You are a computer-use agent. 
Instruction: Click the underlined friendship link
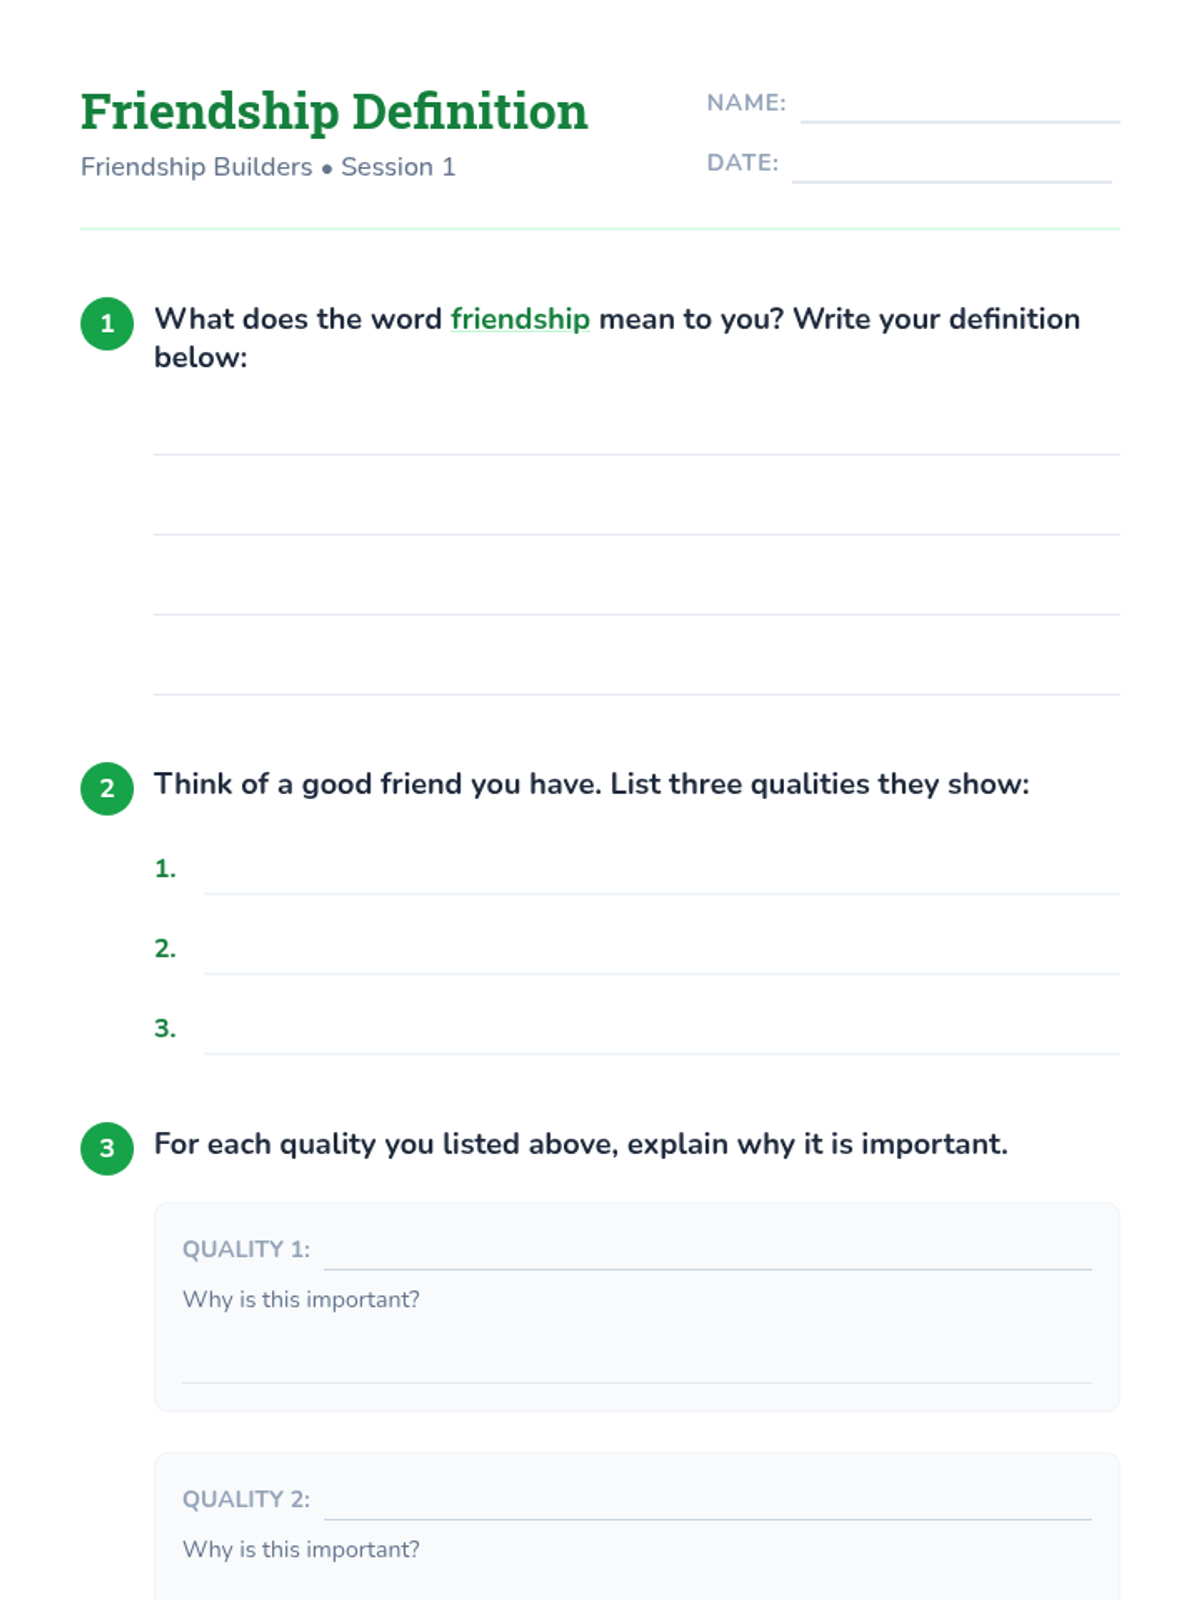tap(520, 319)
